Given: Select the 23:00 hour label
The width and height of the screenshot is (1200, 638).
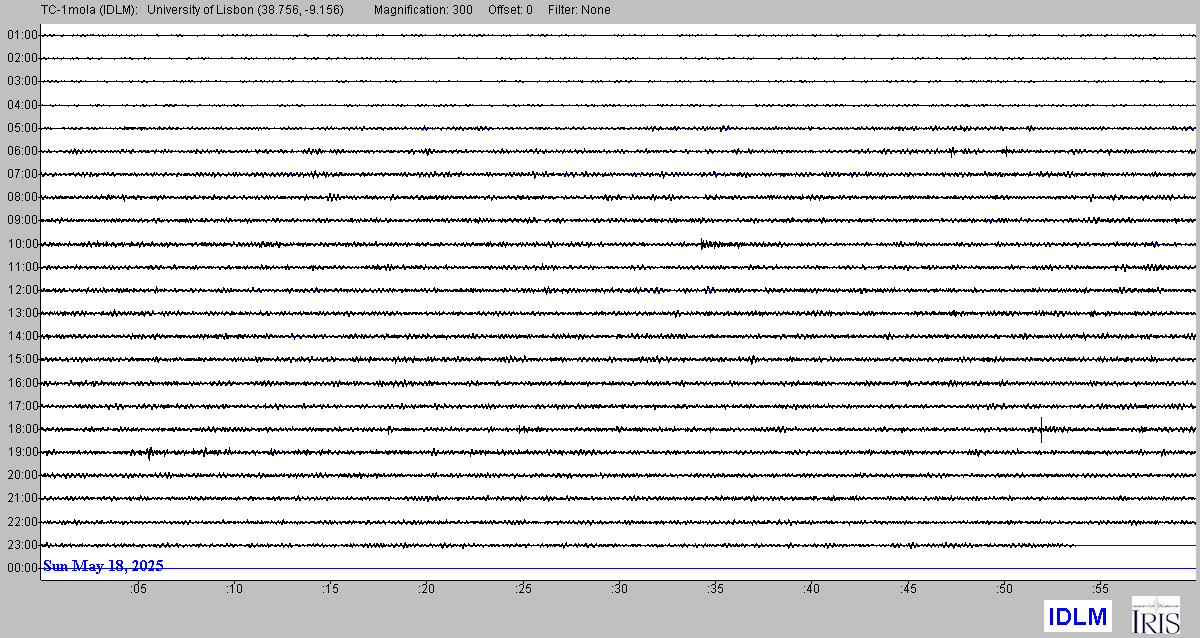Looking at the screenshot, I should (x=22, y=545).
